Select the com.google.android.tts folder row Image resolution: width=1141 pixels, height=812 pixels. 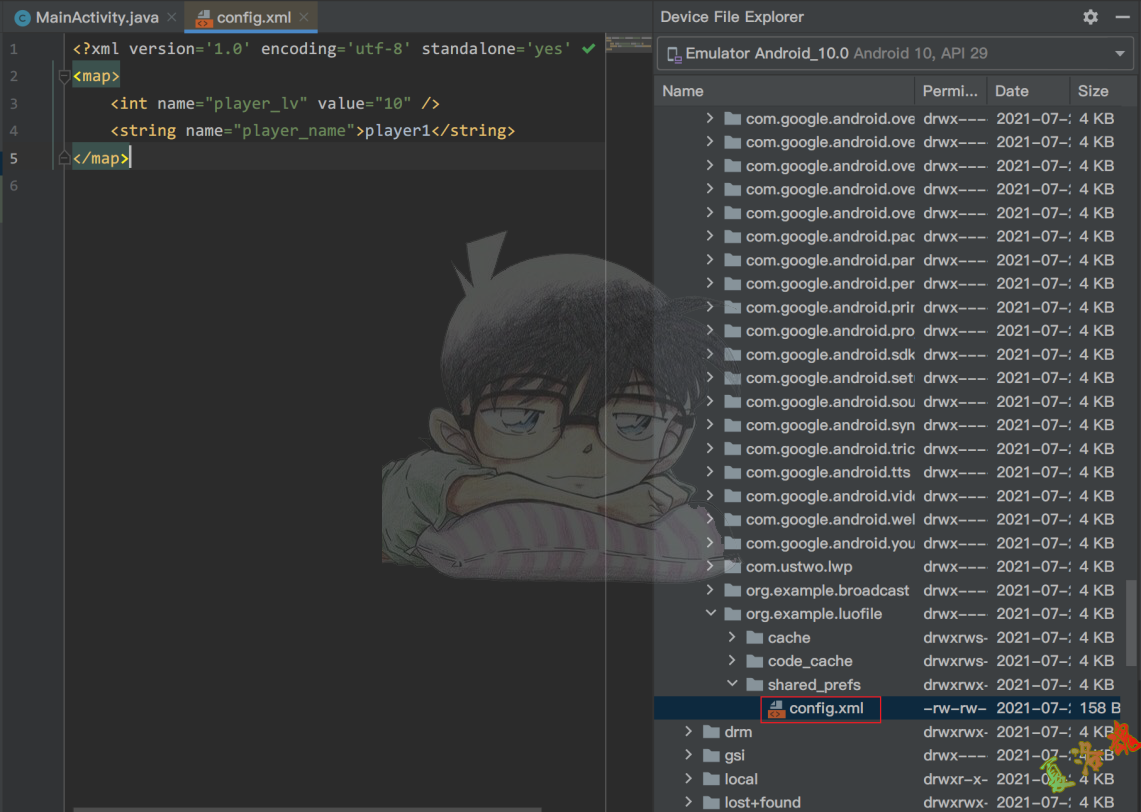click(x=816, y=472)
